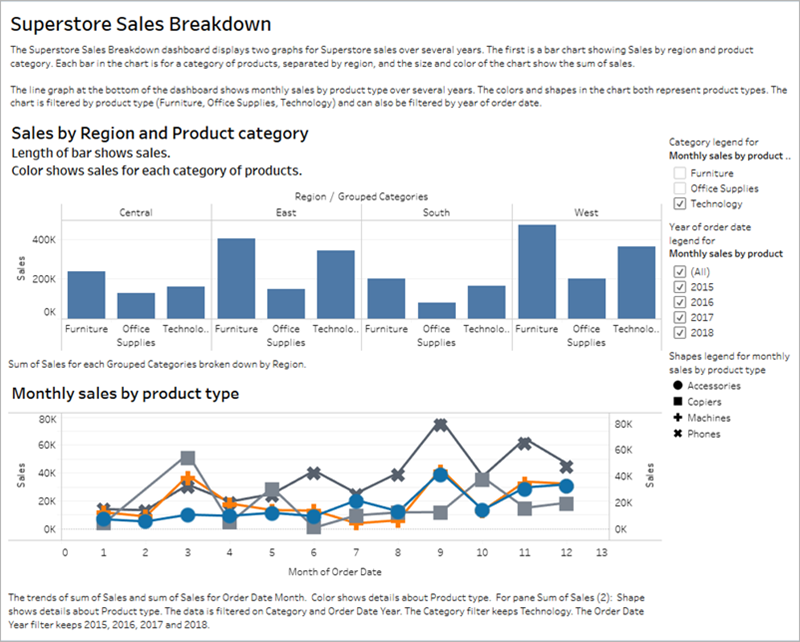Enable the Furniture category checkbox
This screenshot has width=800, height=642.
(x=679, y=173)
